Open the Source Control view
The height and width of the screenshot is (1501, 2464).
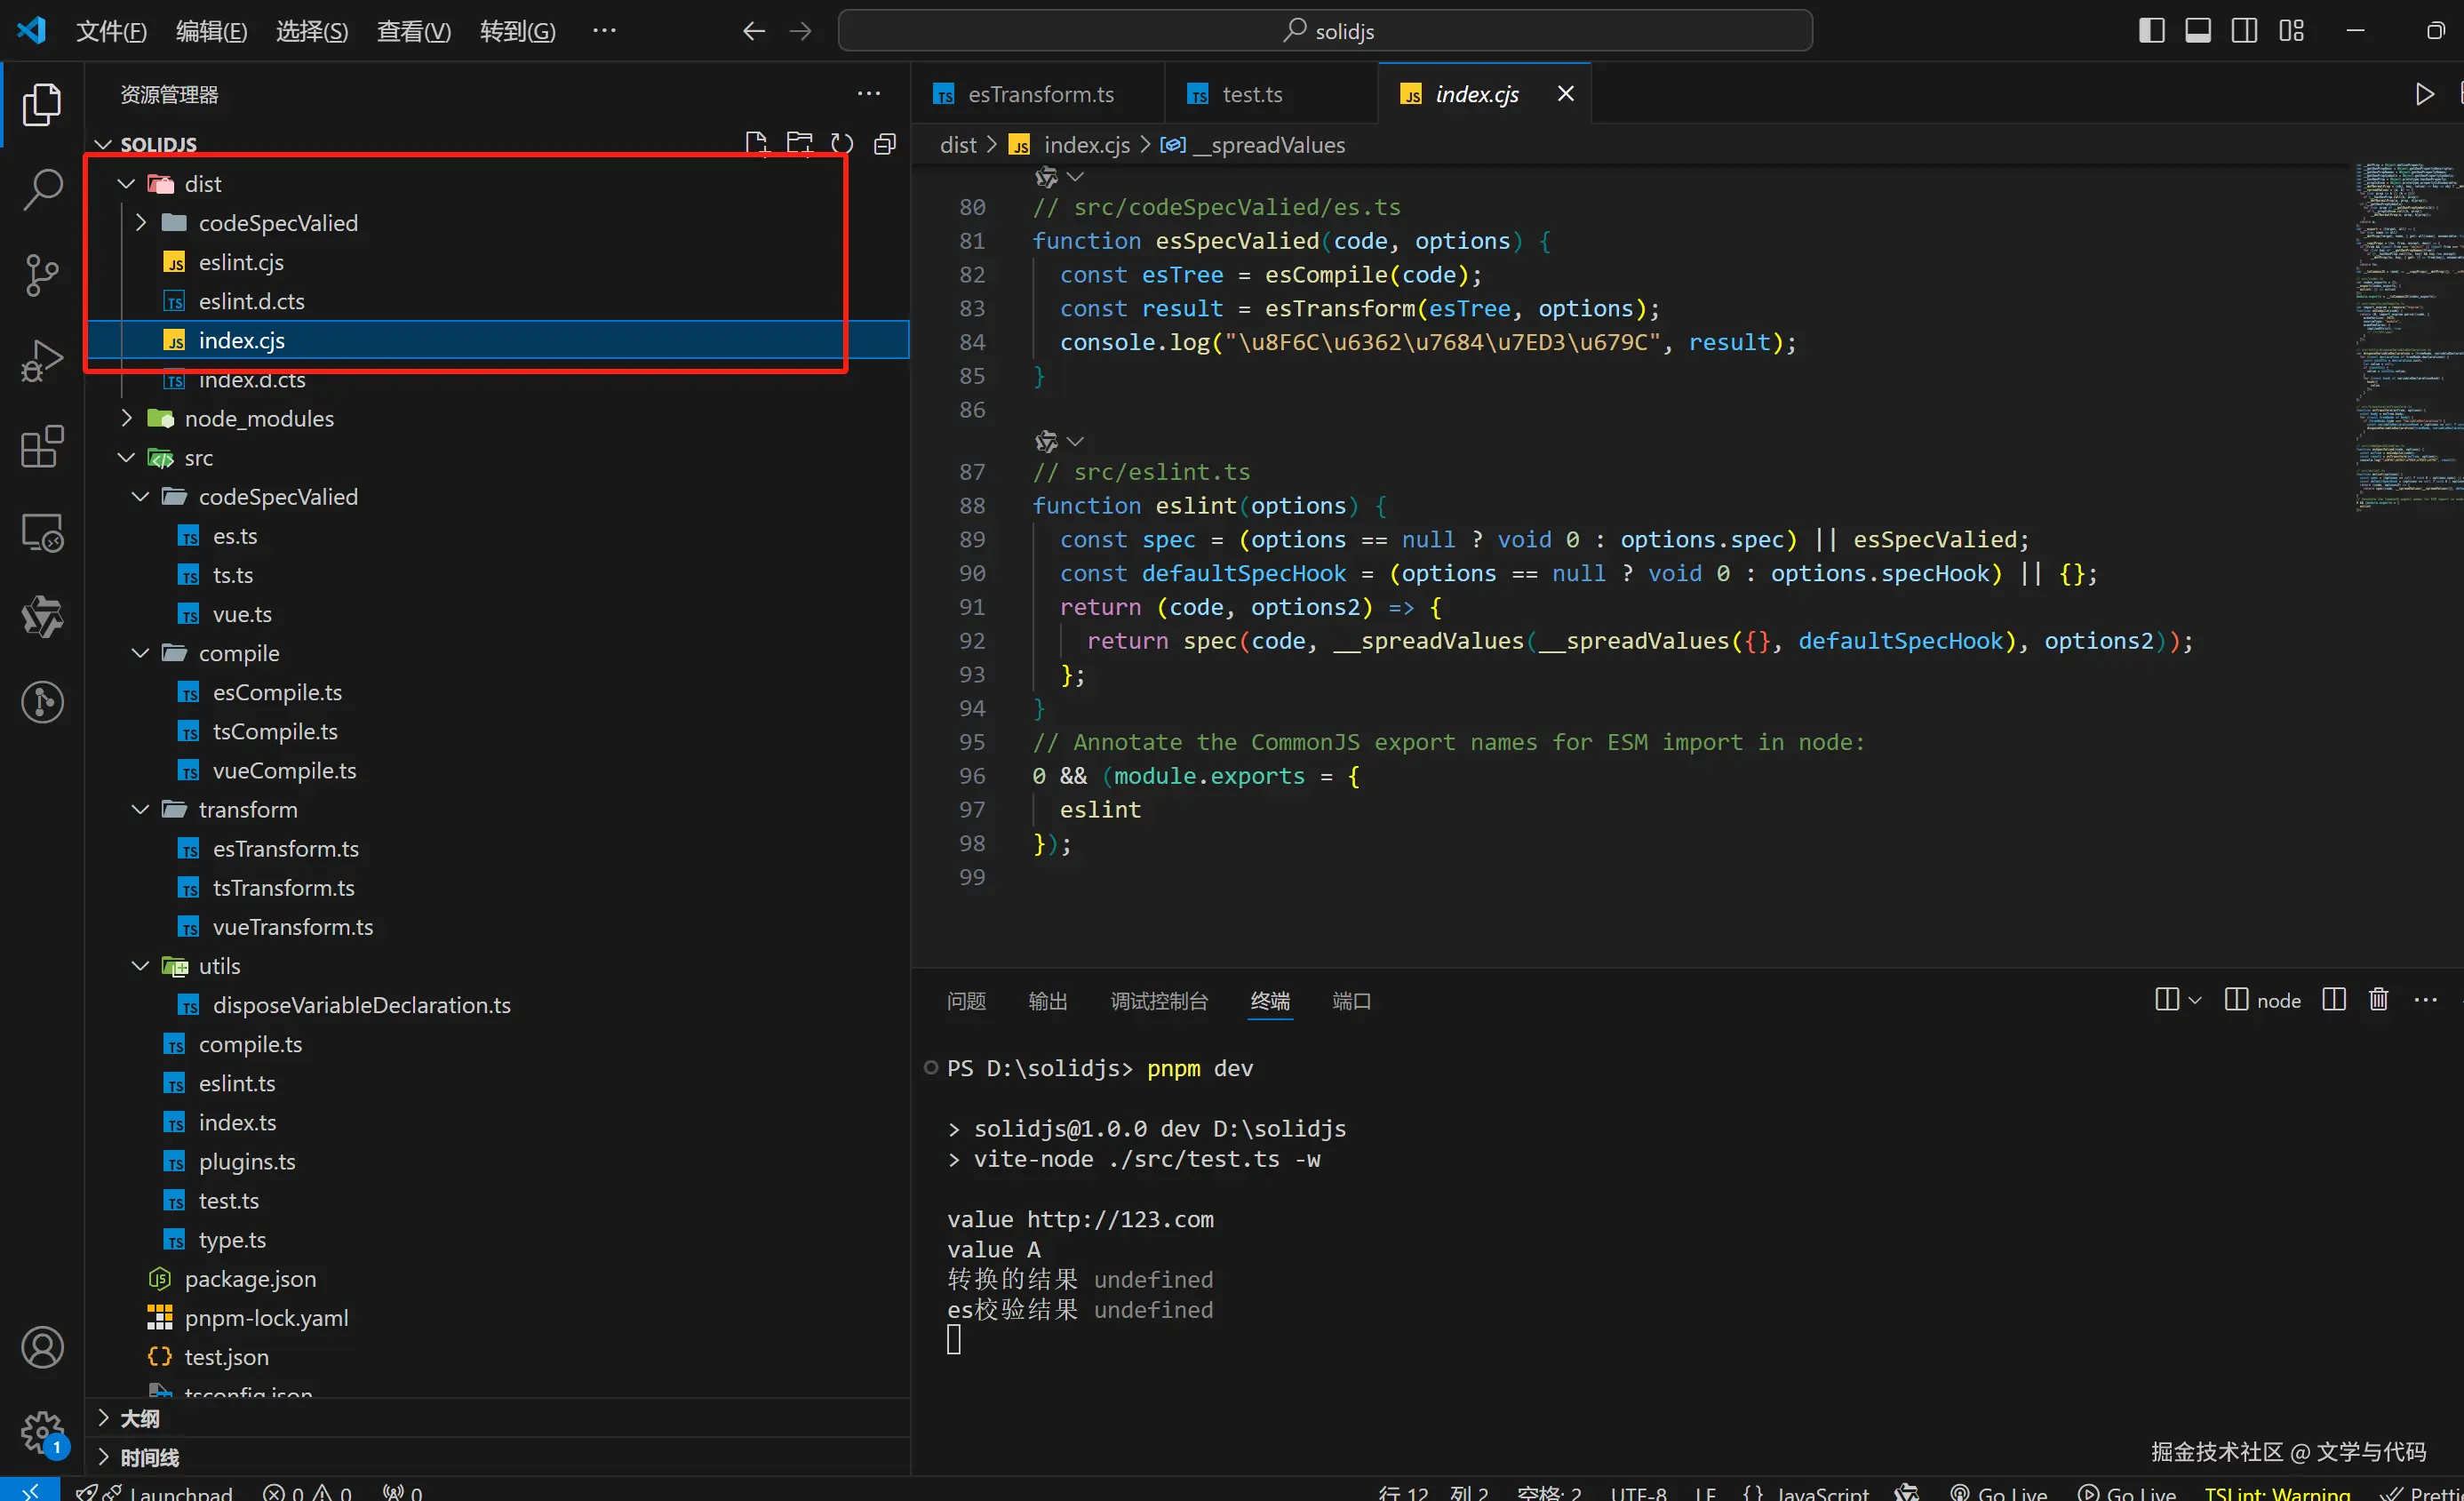(x=42, y=275)
